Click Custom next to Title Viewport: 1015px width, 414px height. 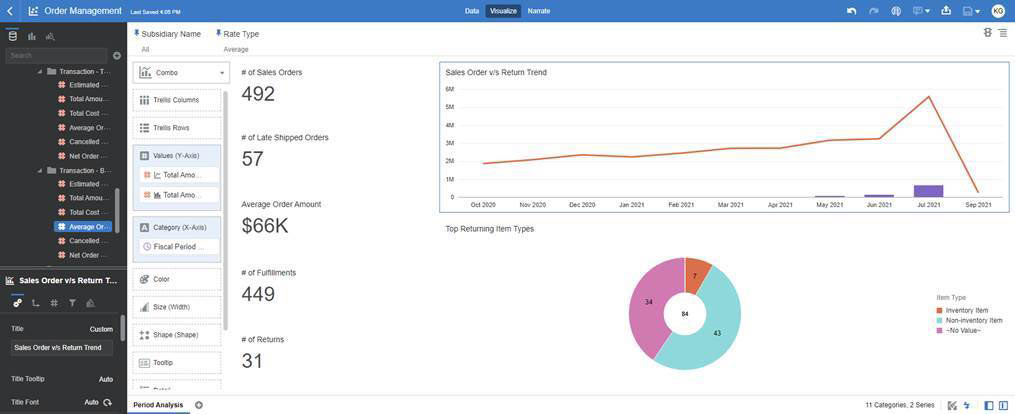coord(101,329)
